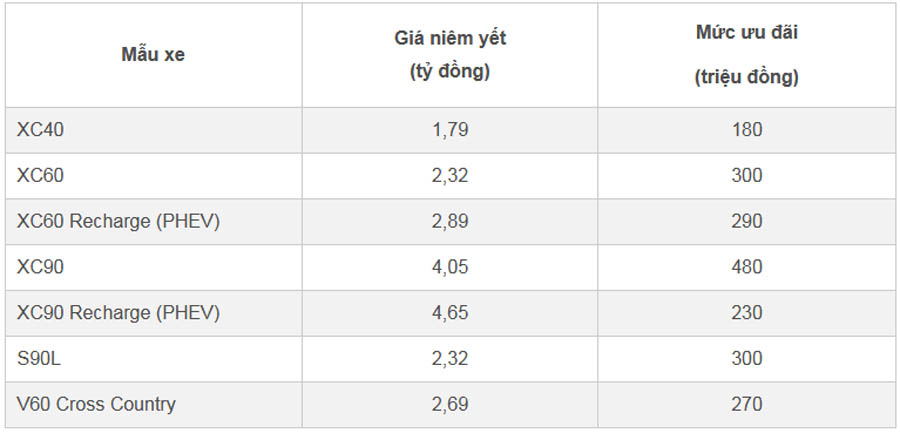Click the 'Mức ưu đãi' column header

pyautogui.click(x=747, y=55)
